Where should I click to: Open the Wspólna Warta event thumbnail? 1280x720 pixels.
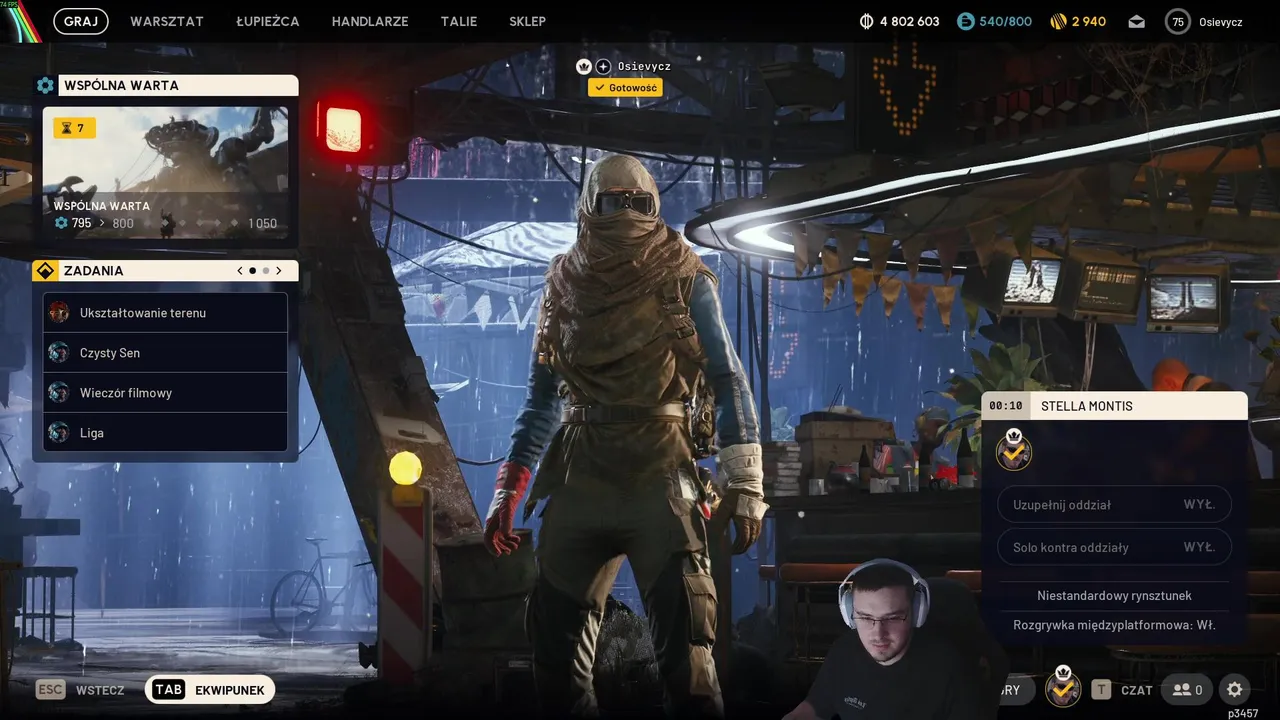click(165, 172)
